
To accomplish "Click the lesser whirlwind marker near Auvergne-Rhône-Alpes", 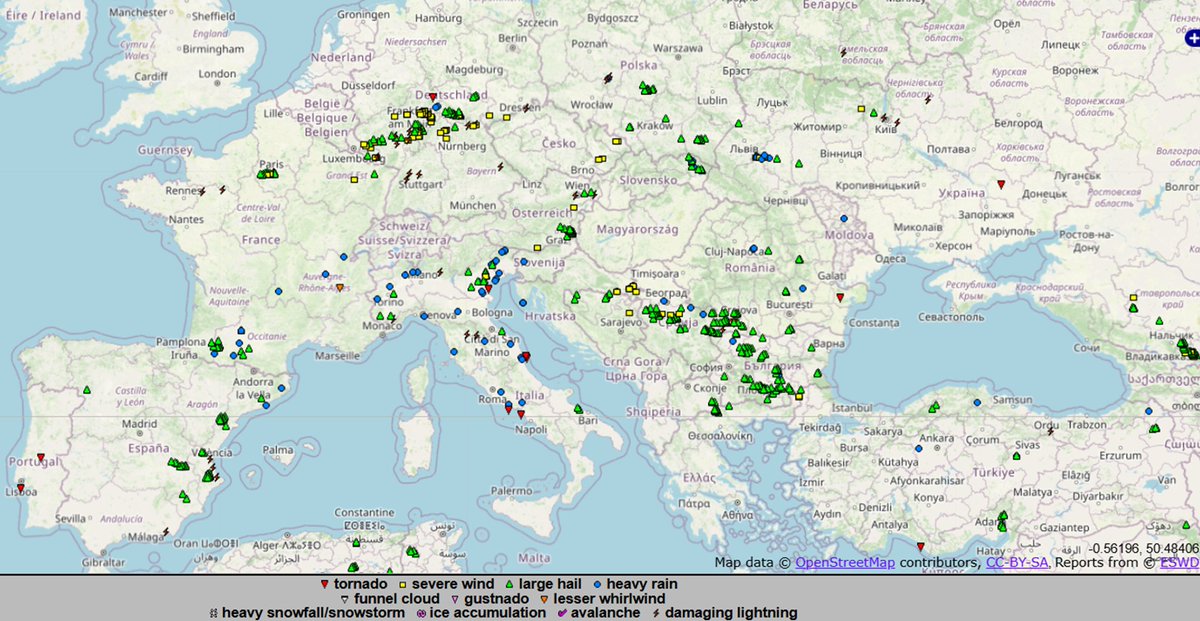I will pos(340,287).
